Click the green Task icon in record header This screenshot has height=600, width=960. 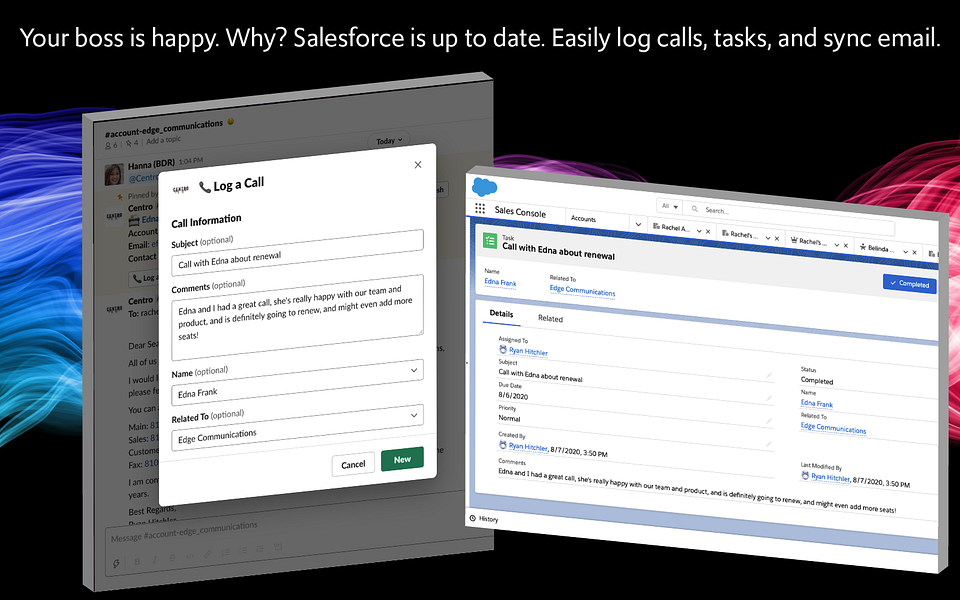pos(490,241)
